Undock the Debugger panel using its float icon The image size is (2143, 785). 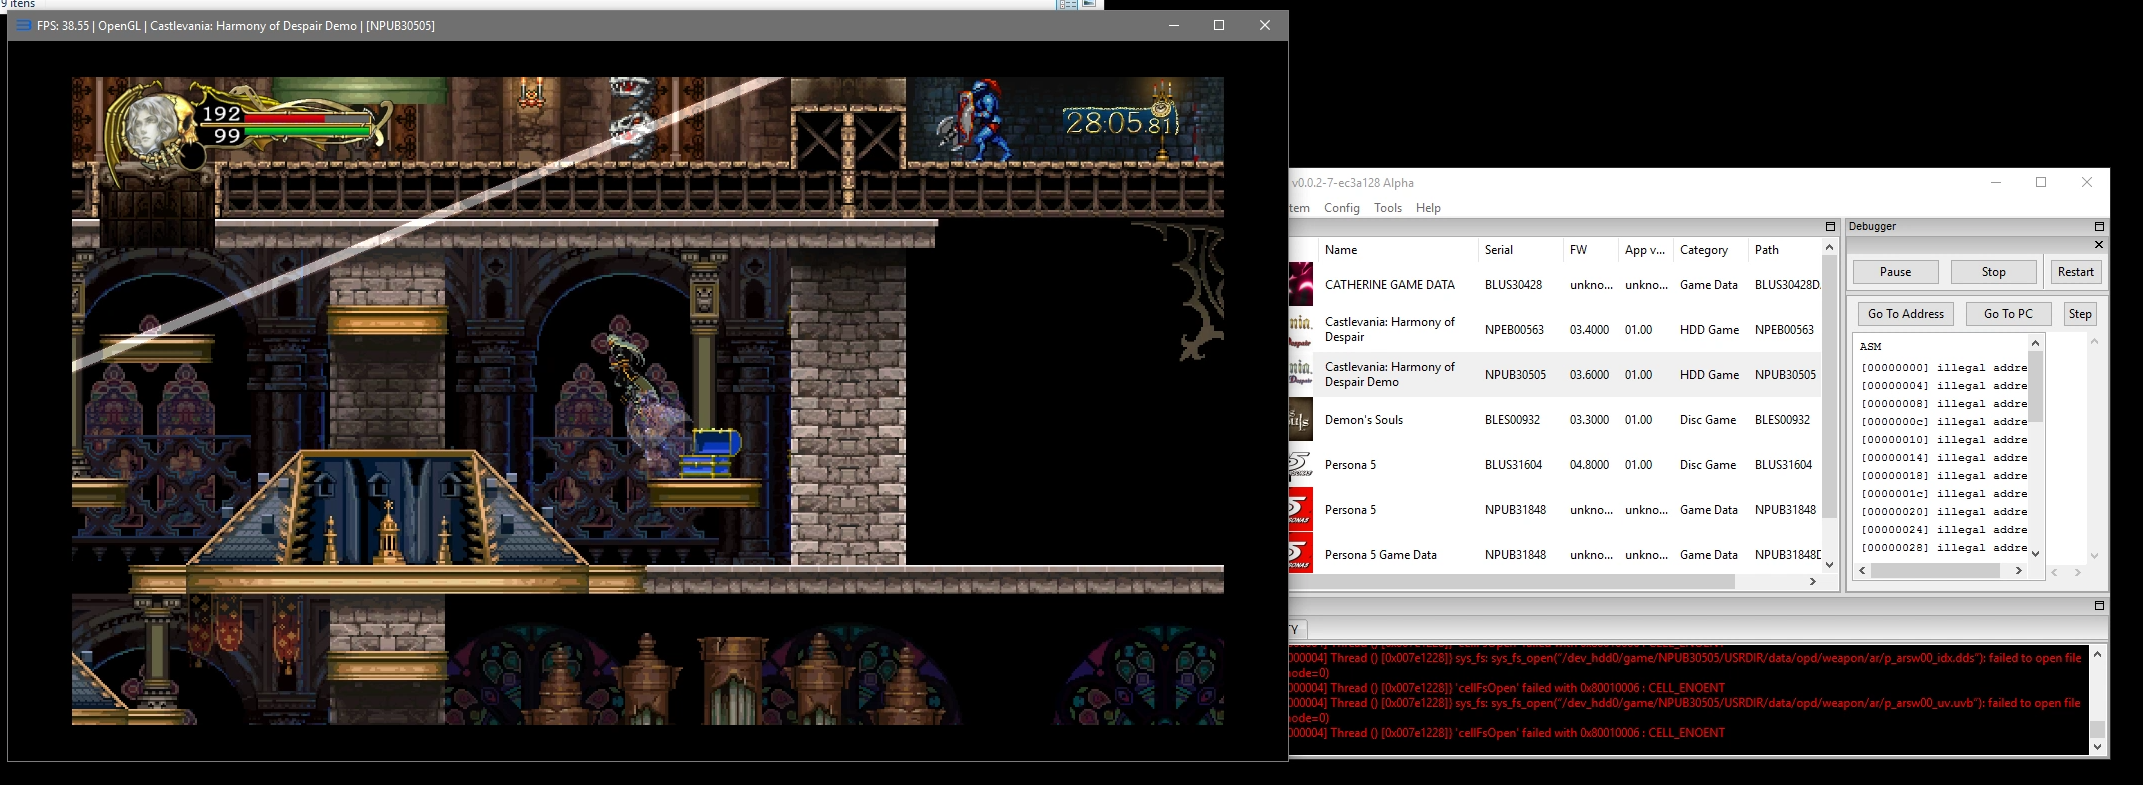tap(2099, 227)
